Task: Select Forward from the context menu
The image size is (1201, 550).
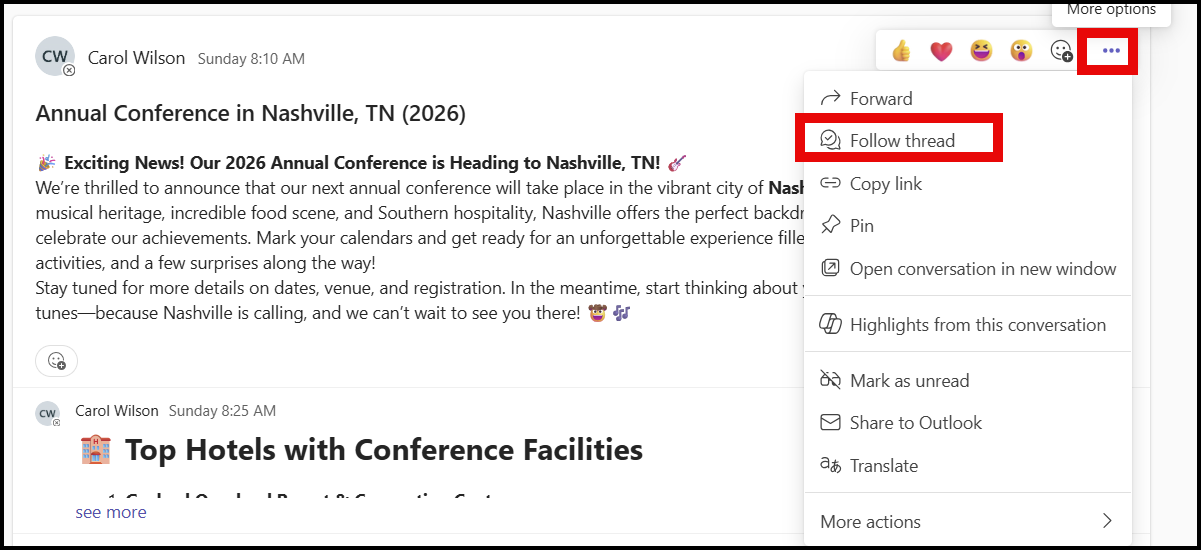Action: [880, 98]
